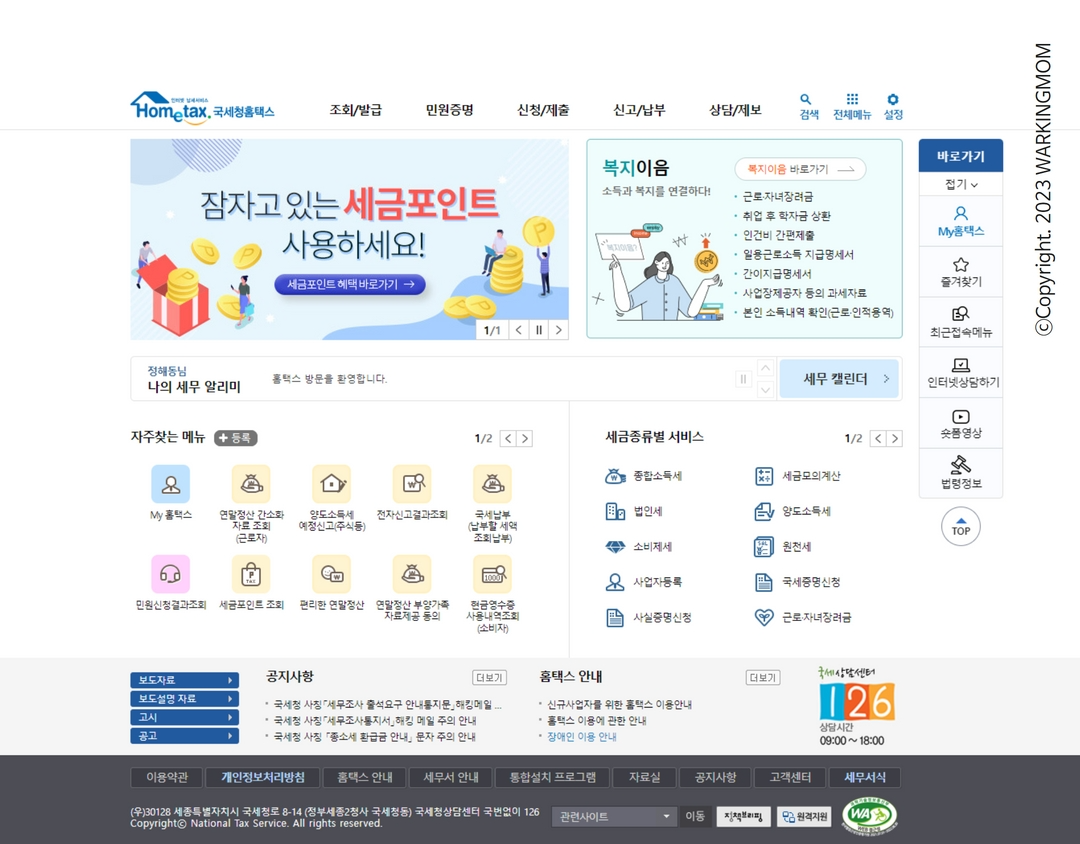Open the 관련사이트 dropdown

tap(614, 816)
